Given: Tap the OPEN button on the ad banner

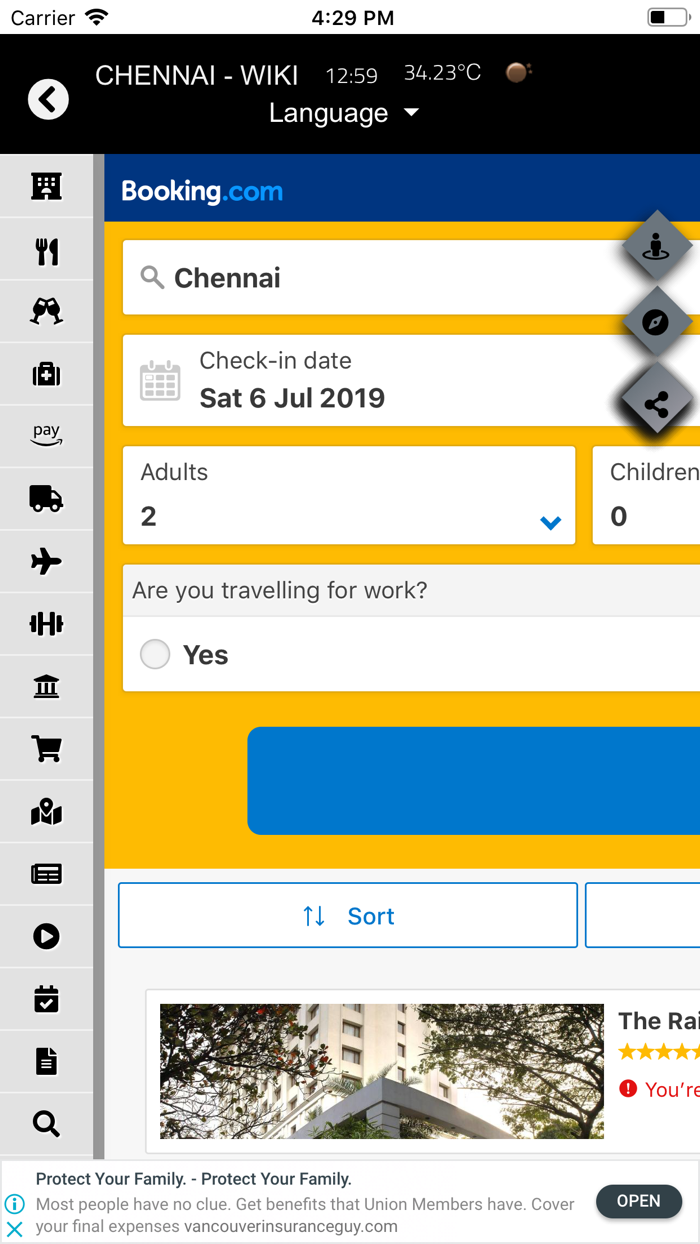Looking at the screenshot, I should click(x=638, y=1201).
